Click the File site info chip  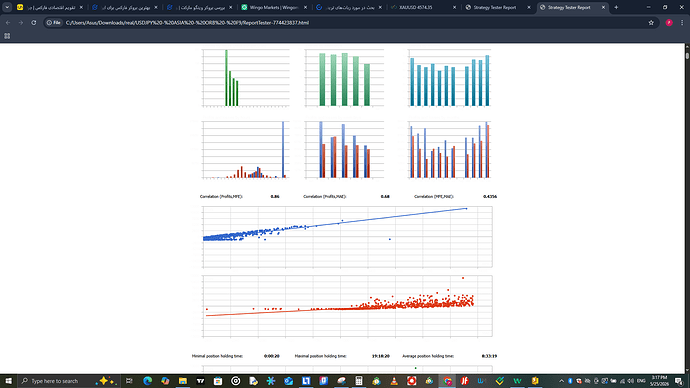pos(54,22)
